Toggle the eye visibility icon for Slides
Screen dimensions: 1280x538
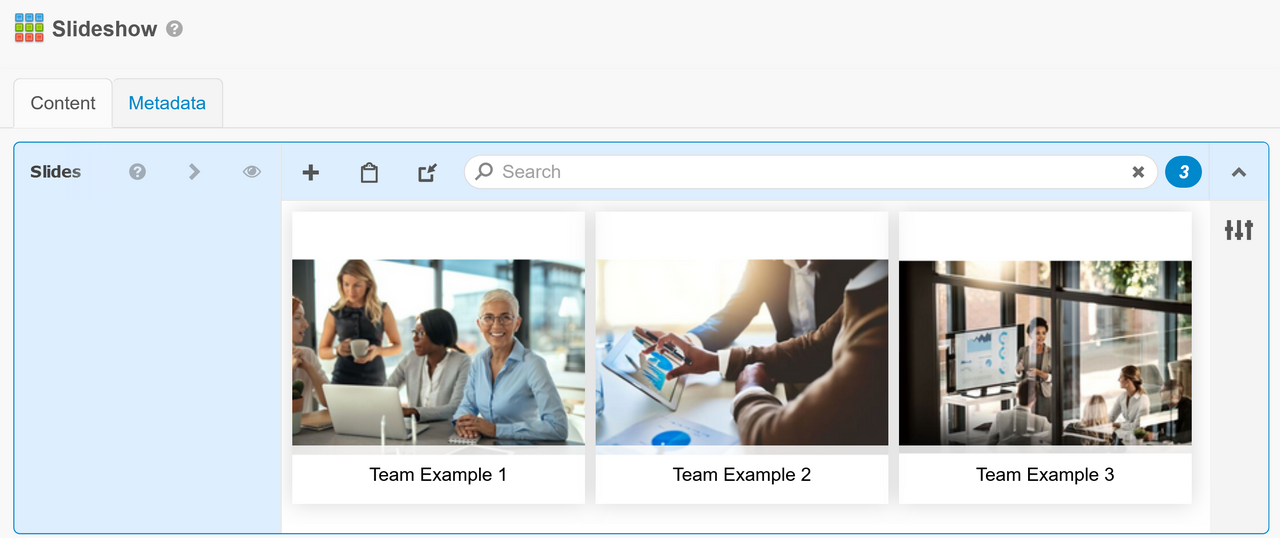click(252, 172)
